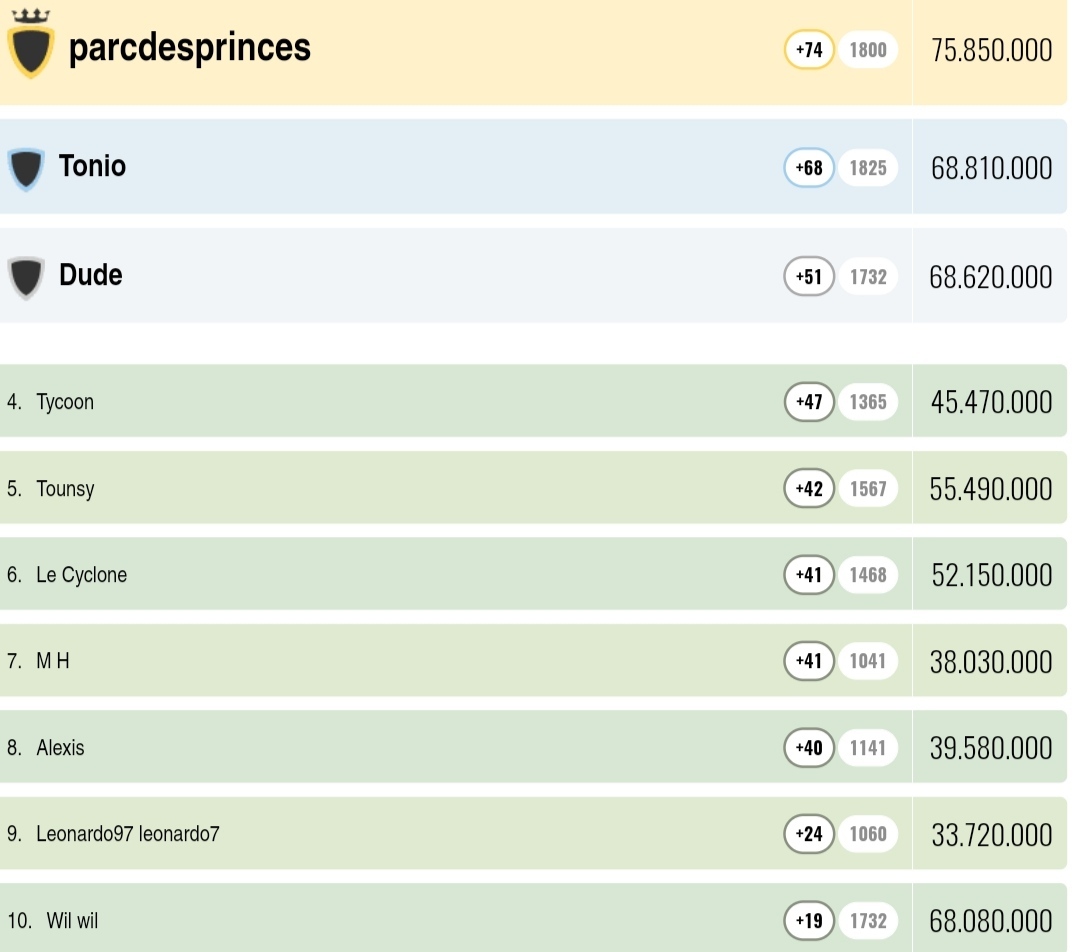Click the +51 badge beside Dude
The image size is (1080, 952).
point(809,276)
